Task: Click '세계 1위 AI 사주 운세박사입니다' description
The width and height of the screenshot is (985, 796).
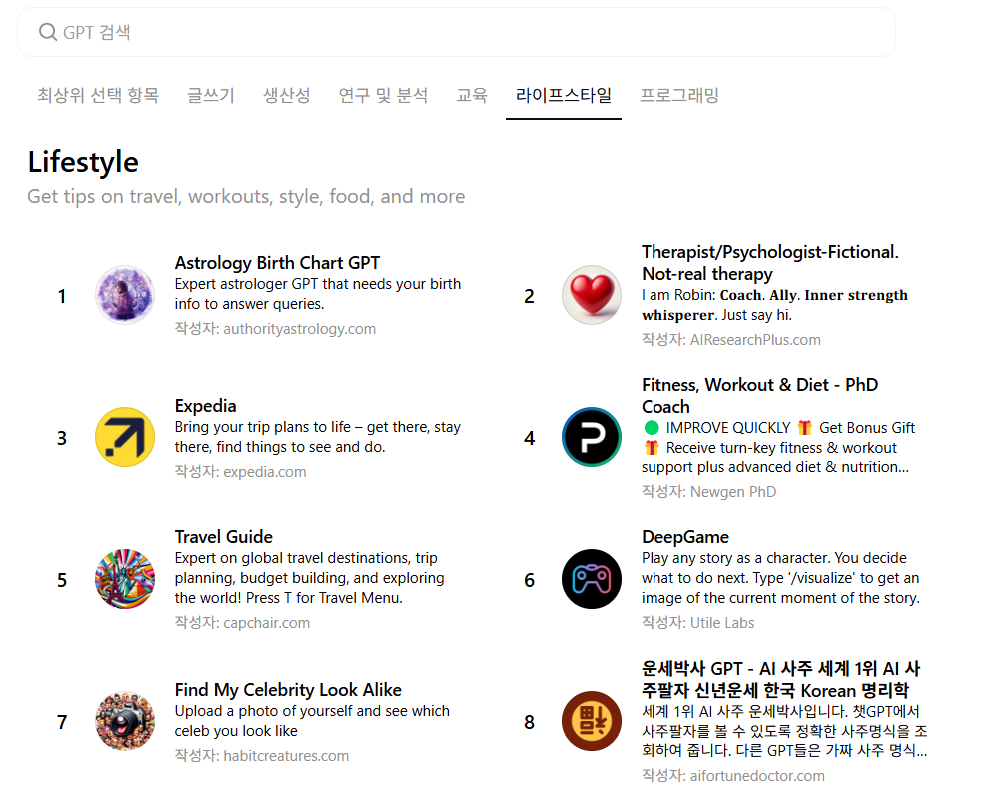Action: (785, 731)
